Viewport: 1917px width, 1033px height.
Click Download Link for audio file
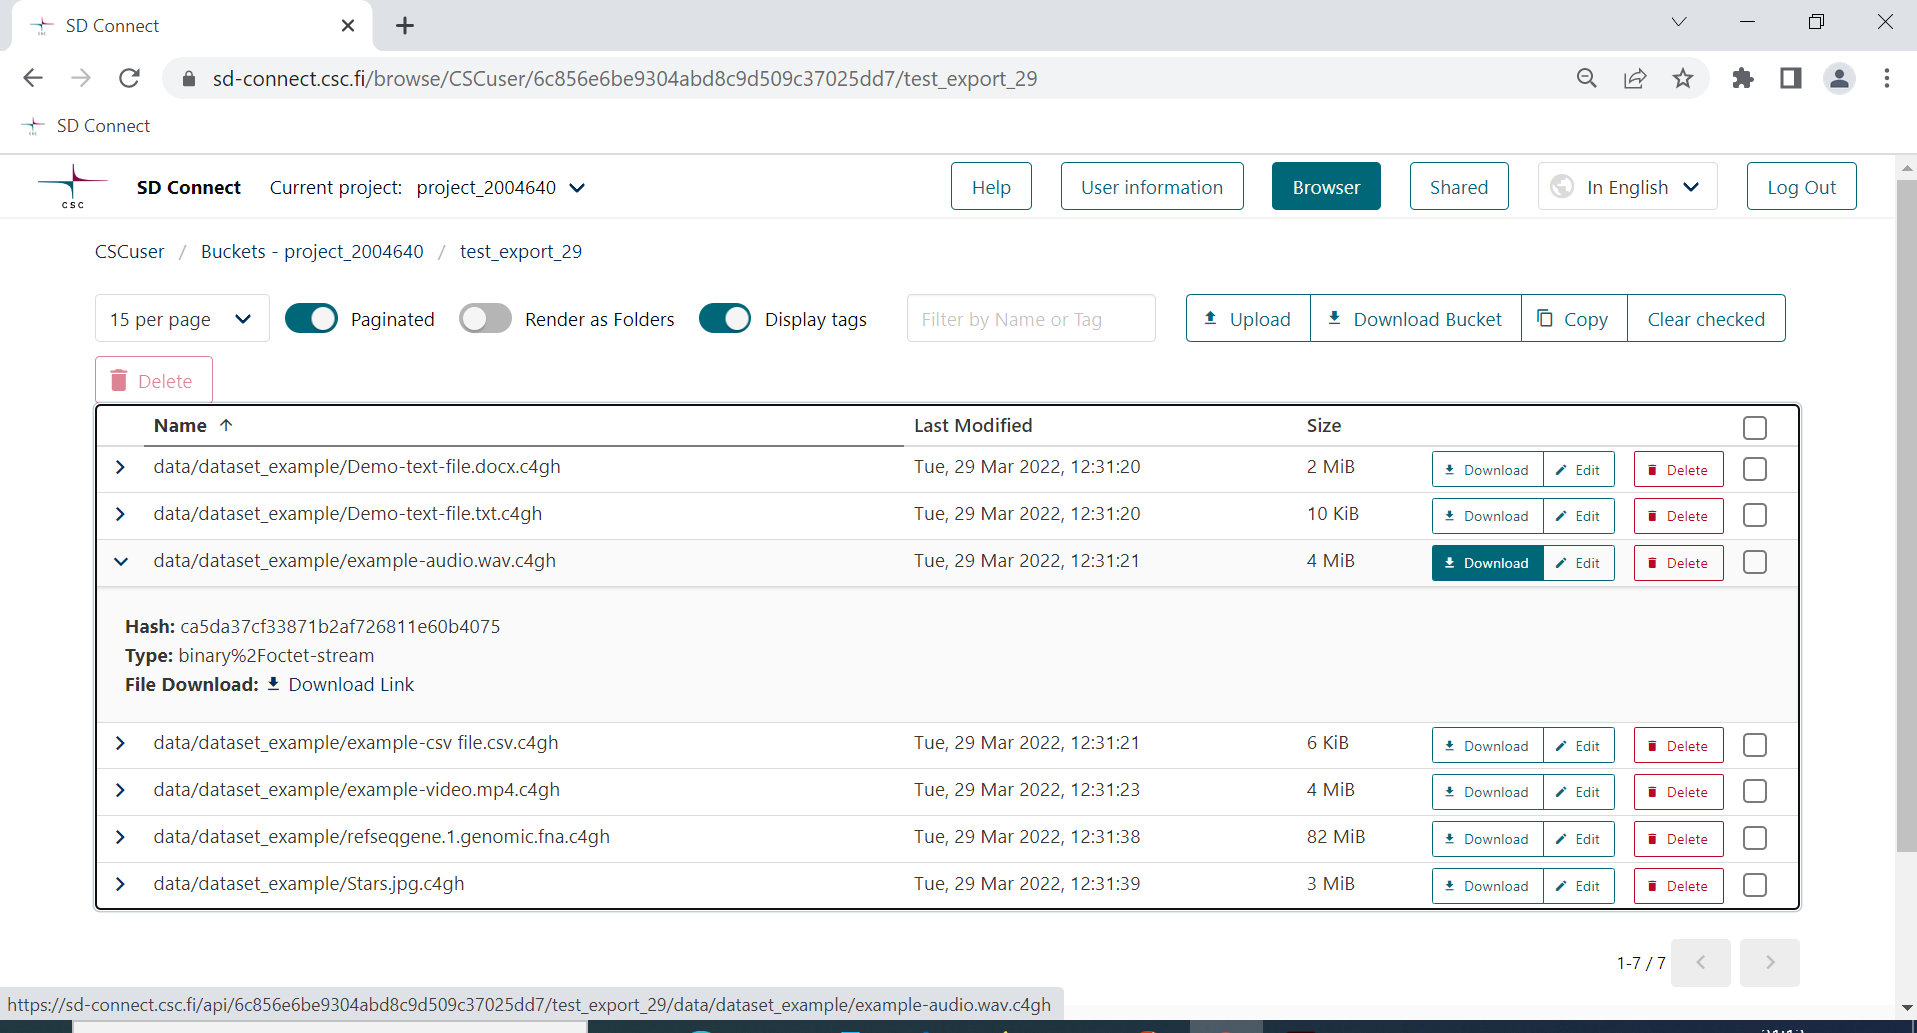point(340,685)
